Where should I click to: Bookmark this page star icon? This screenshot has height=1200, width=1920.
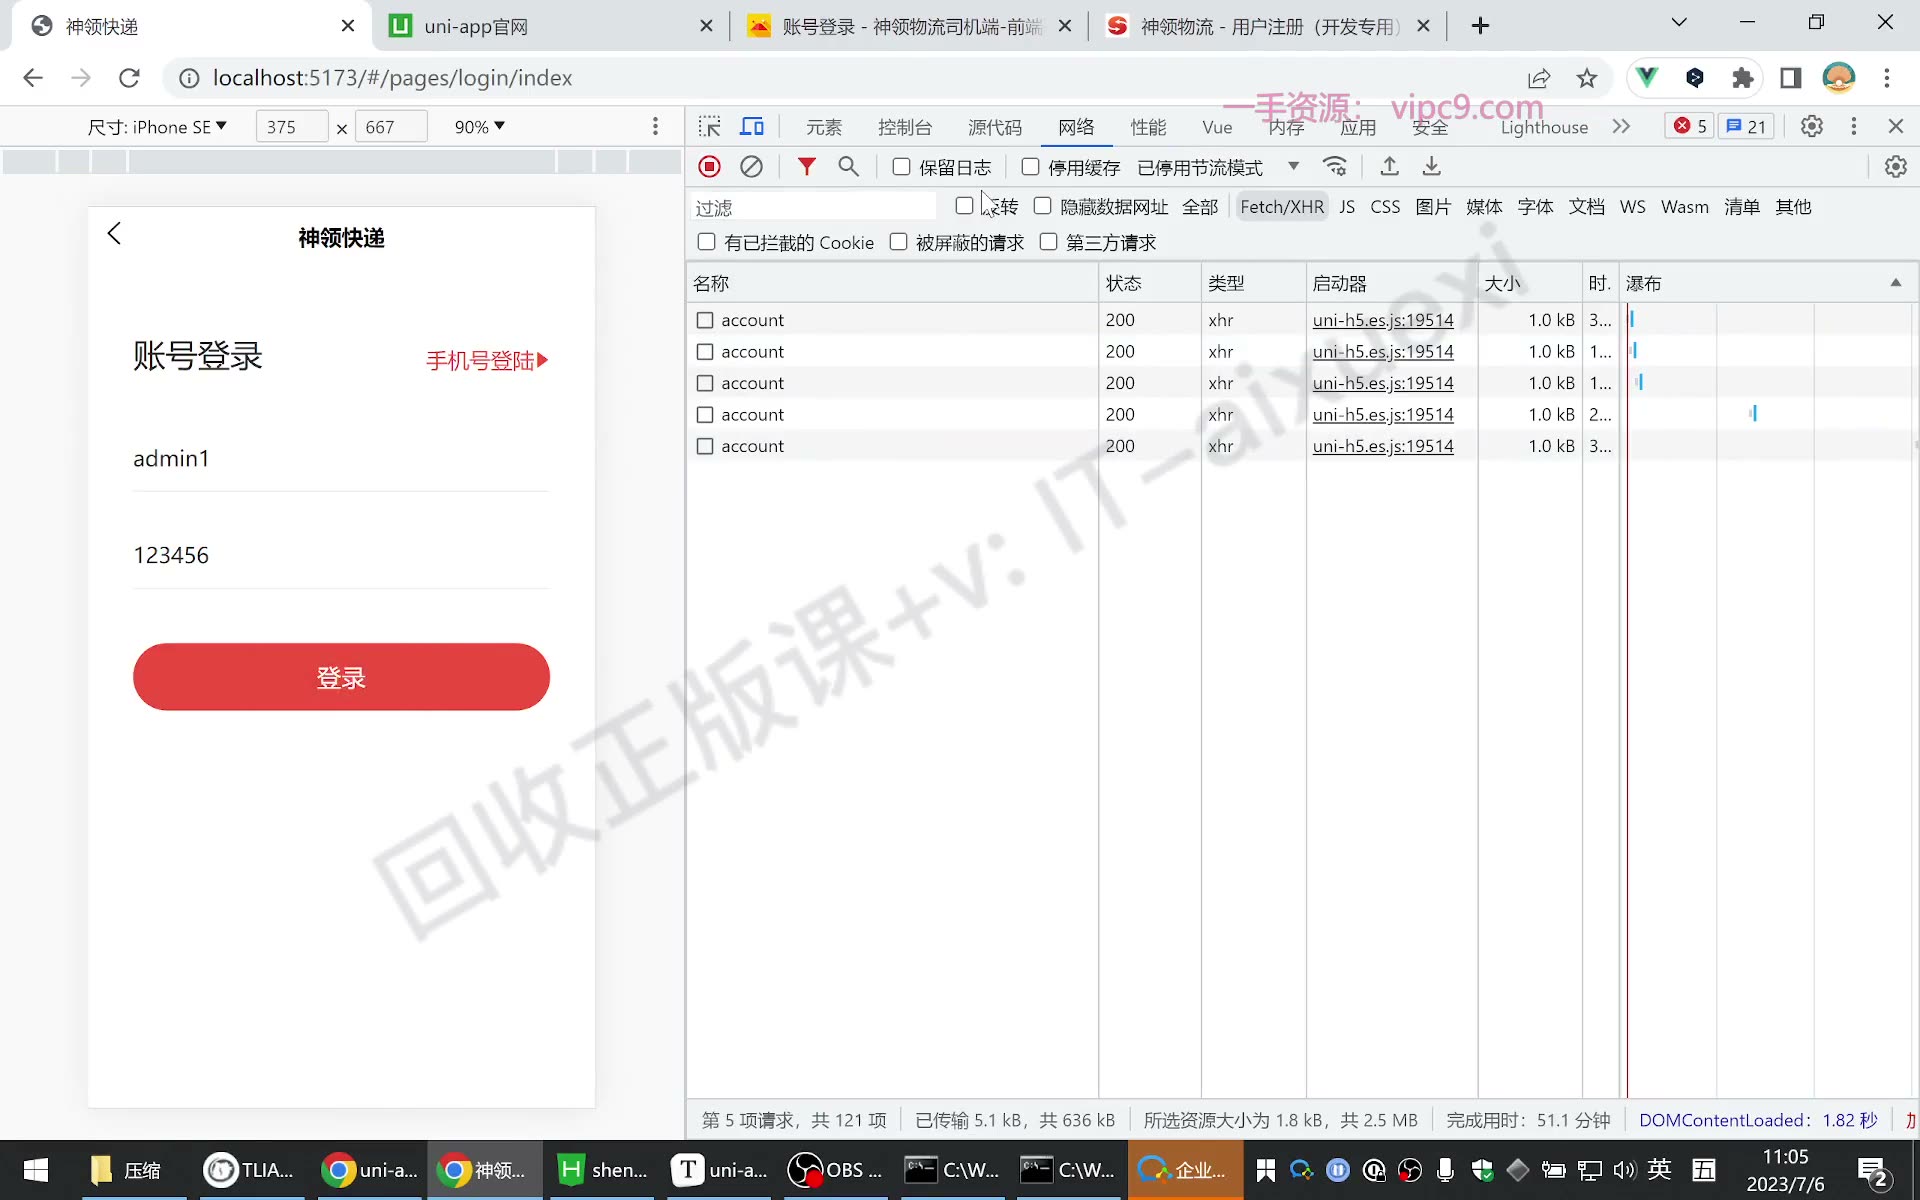pyautogui.click(x=1586, y=78)
